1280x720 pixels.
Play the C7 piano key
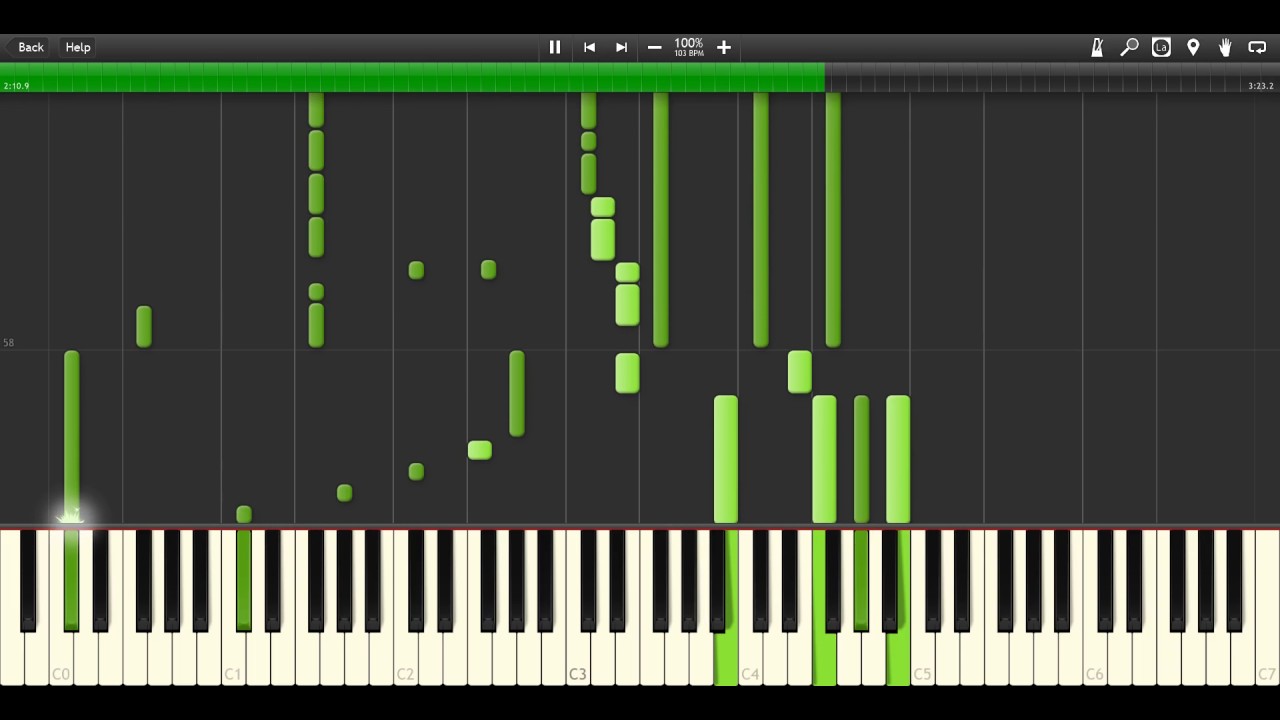[1266, 608]
